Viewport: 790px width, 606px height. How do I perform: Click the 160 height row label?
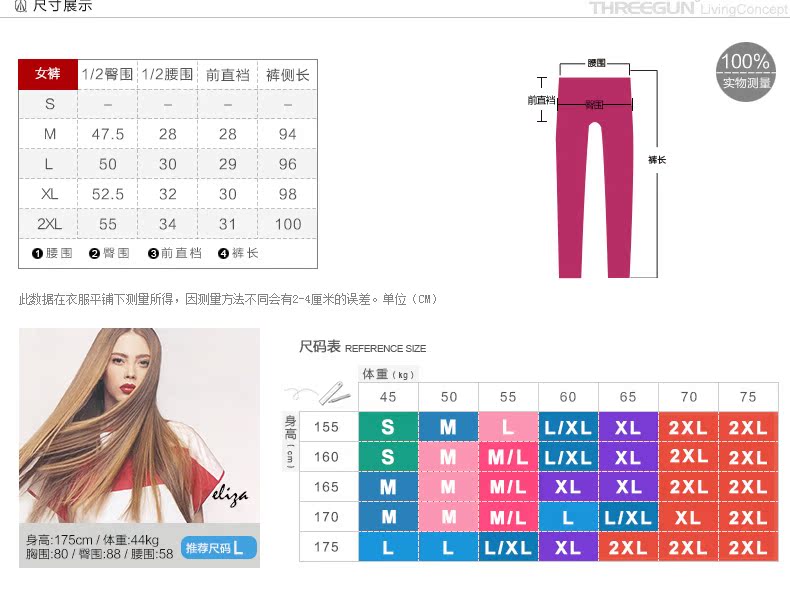tap(326, 457)
